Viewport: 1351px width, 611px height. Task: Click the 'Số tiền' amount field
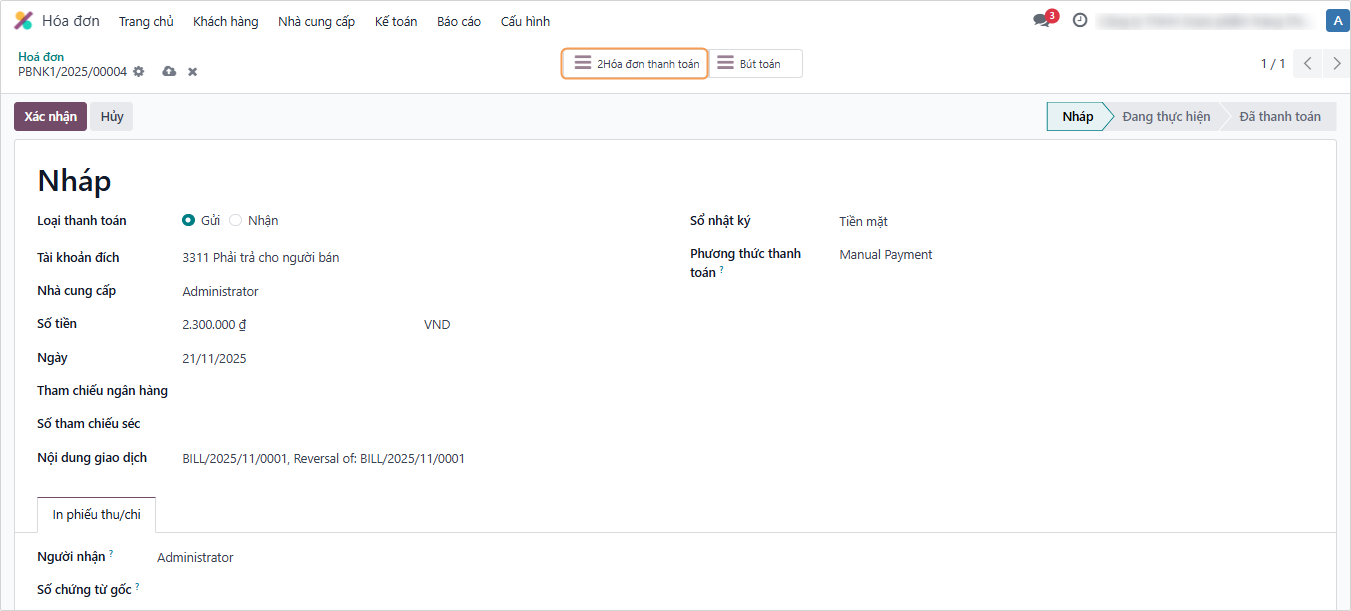[290, 325]
